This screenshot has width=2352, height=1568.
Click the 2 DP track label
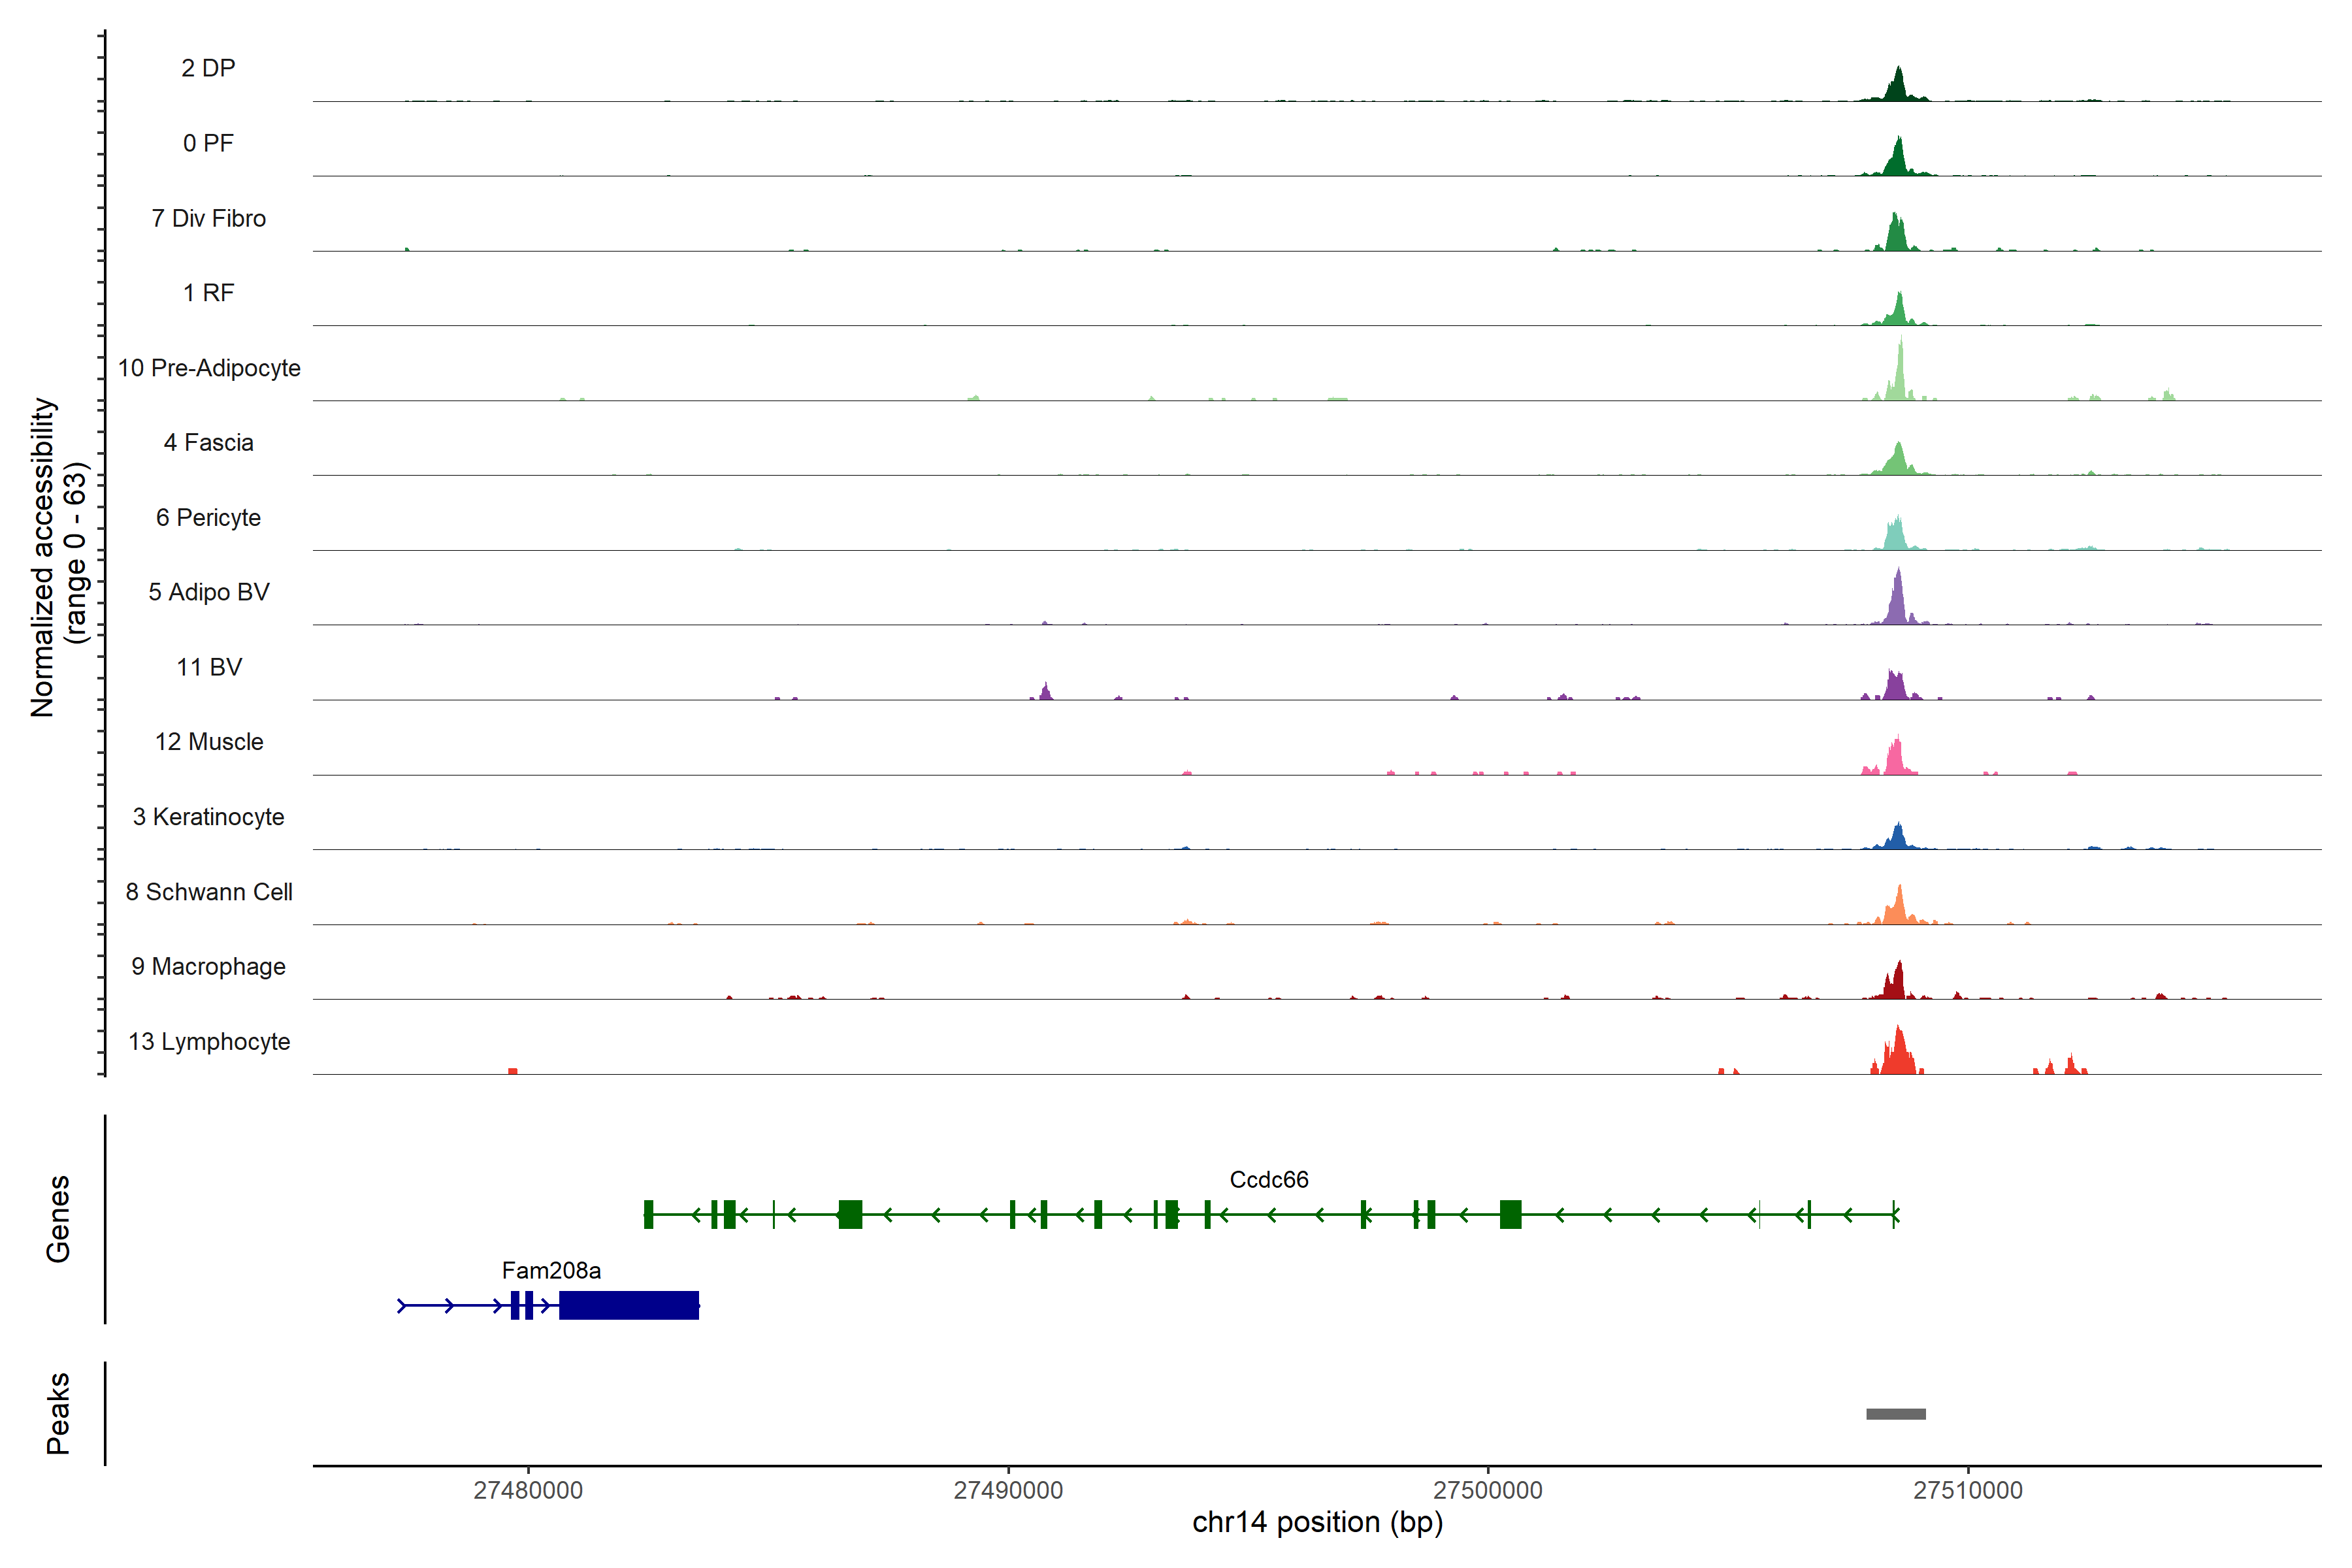tap(208, 68)
